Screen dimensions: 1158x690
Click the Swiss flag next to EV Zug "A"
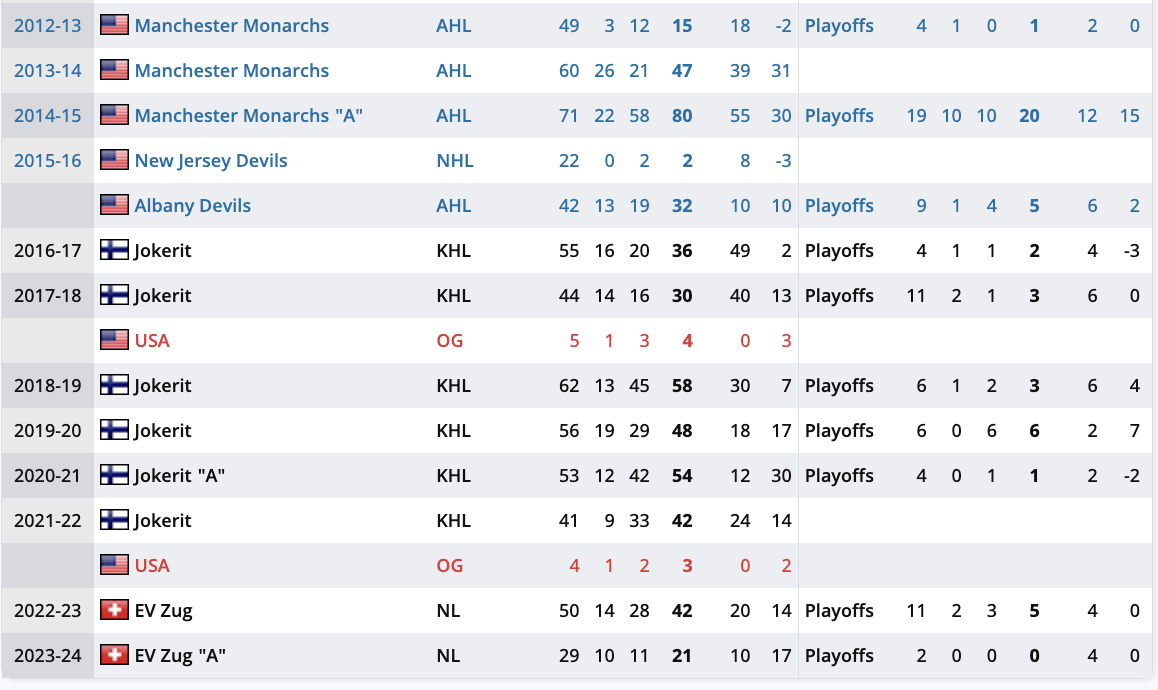(x=114, y=655)
